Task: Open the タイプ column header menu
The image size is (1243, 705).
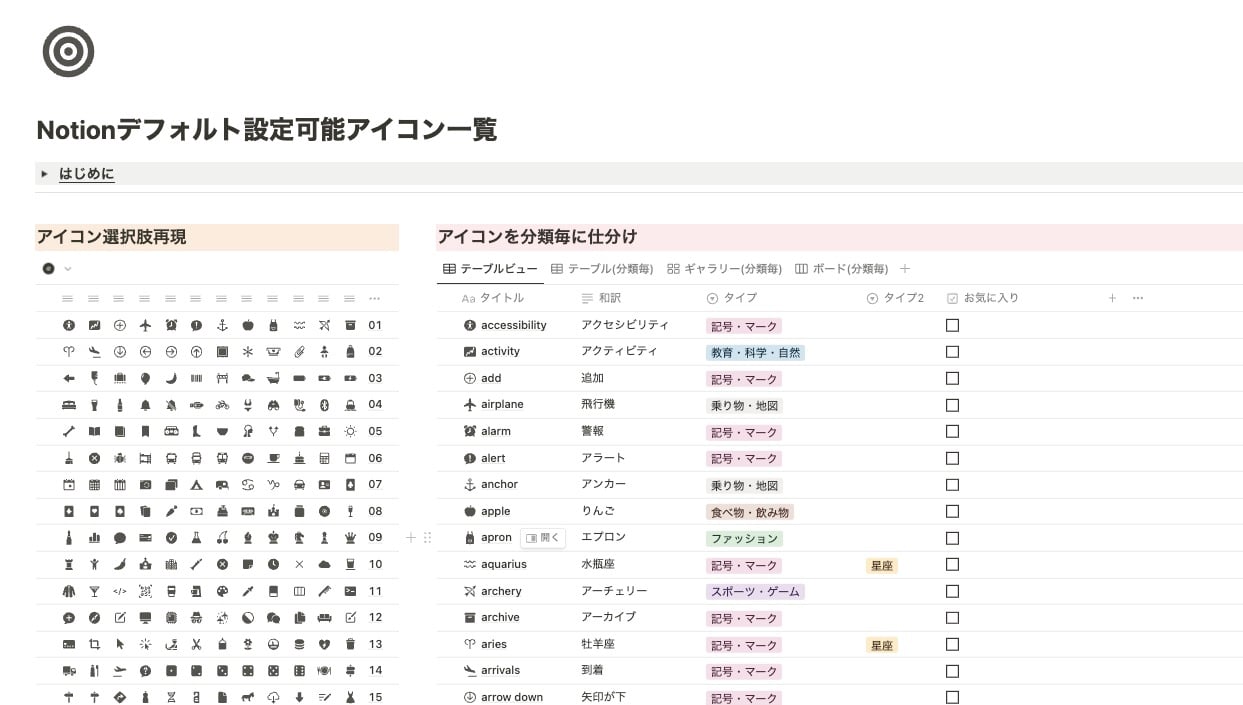Action: point(732,298)
